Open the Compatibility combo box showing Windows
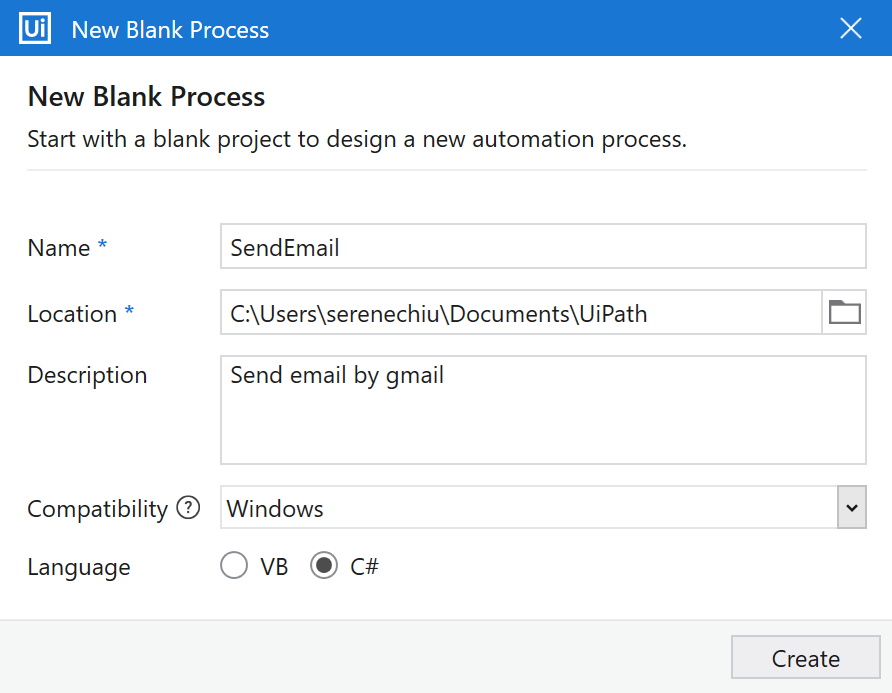 528,508
